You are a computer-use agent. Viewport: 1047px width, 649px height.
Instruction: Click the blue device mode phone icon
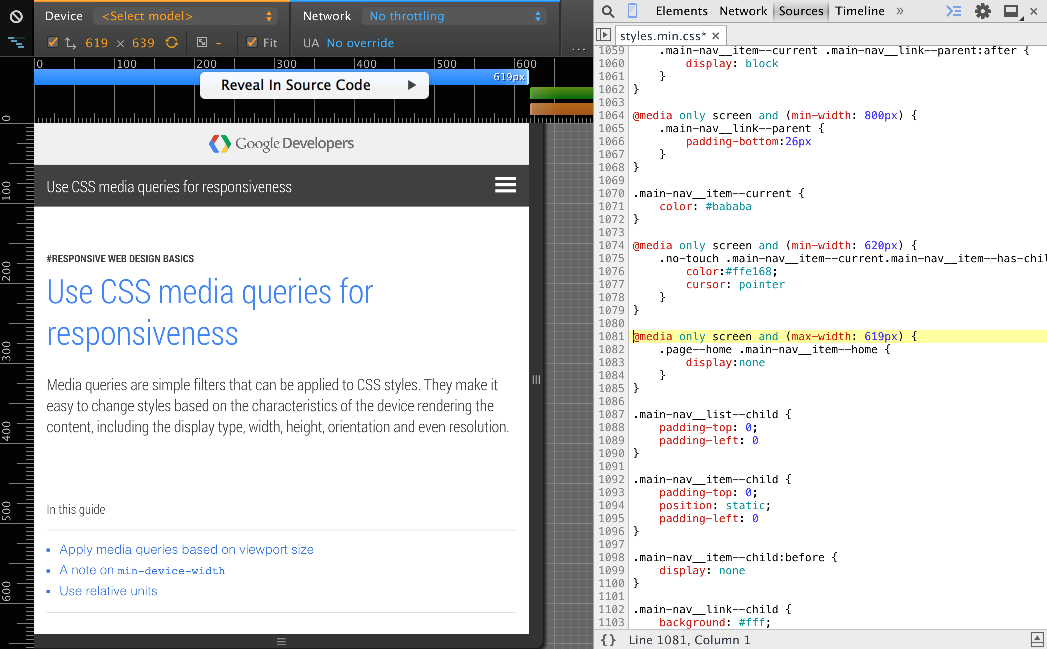(x=633, y=11)
